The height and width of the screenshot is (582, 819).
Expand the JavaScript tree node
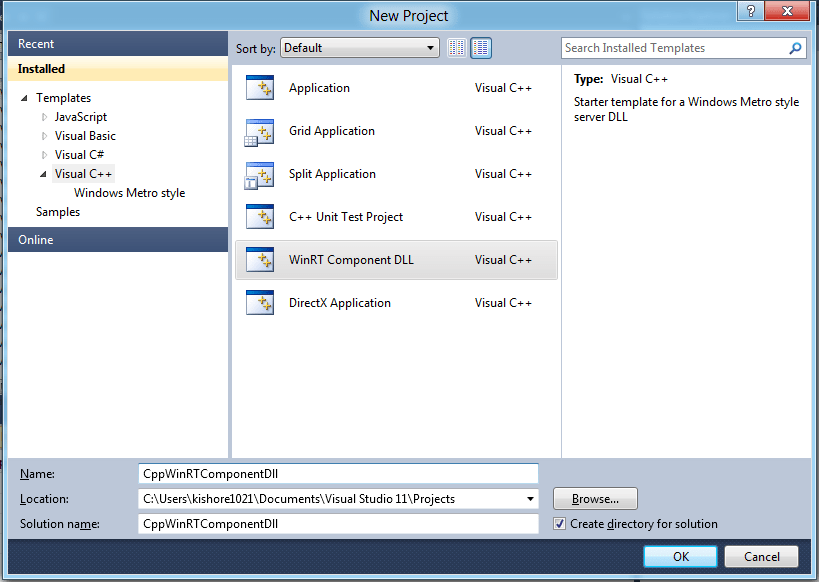(44, 117)
